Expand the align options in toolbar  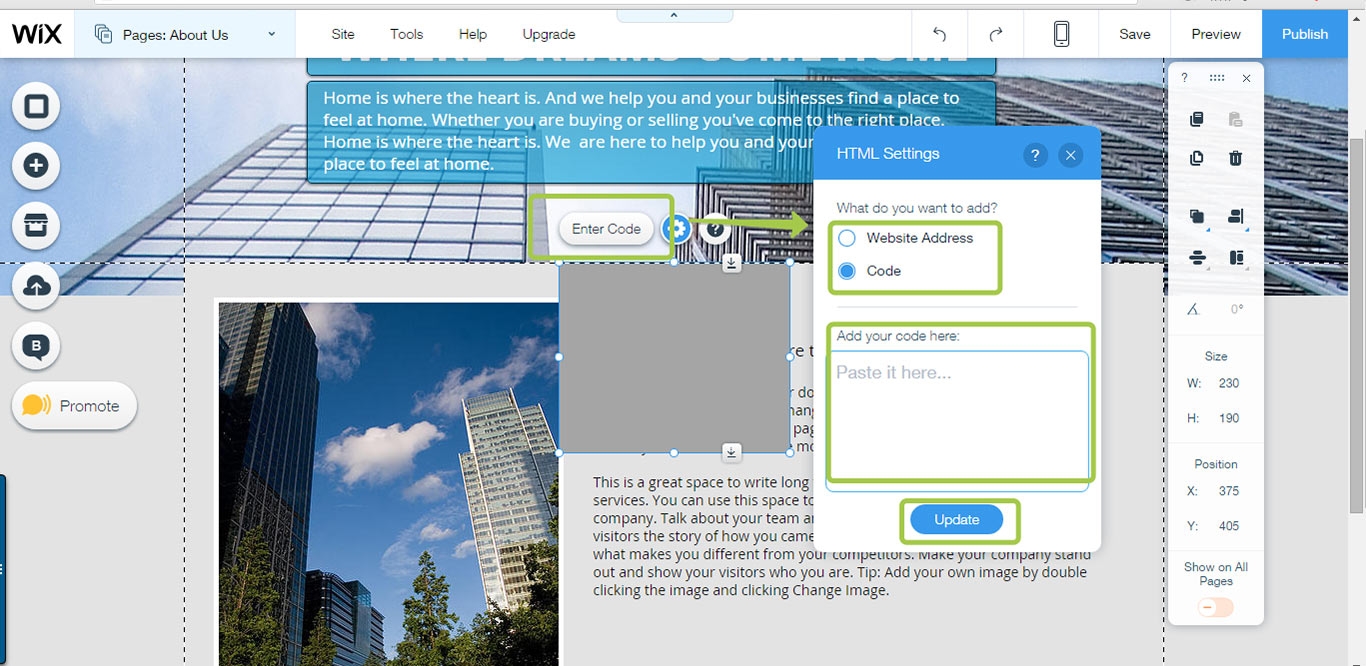pyautogui.click(x=1198, y=258)
